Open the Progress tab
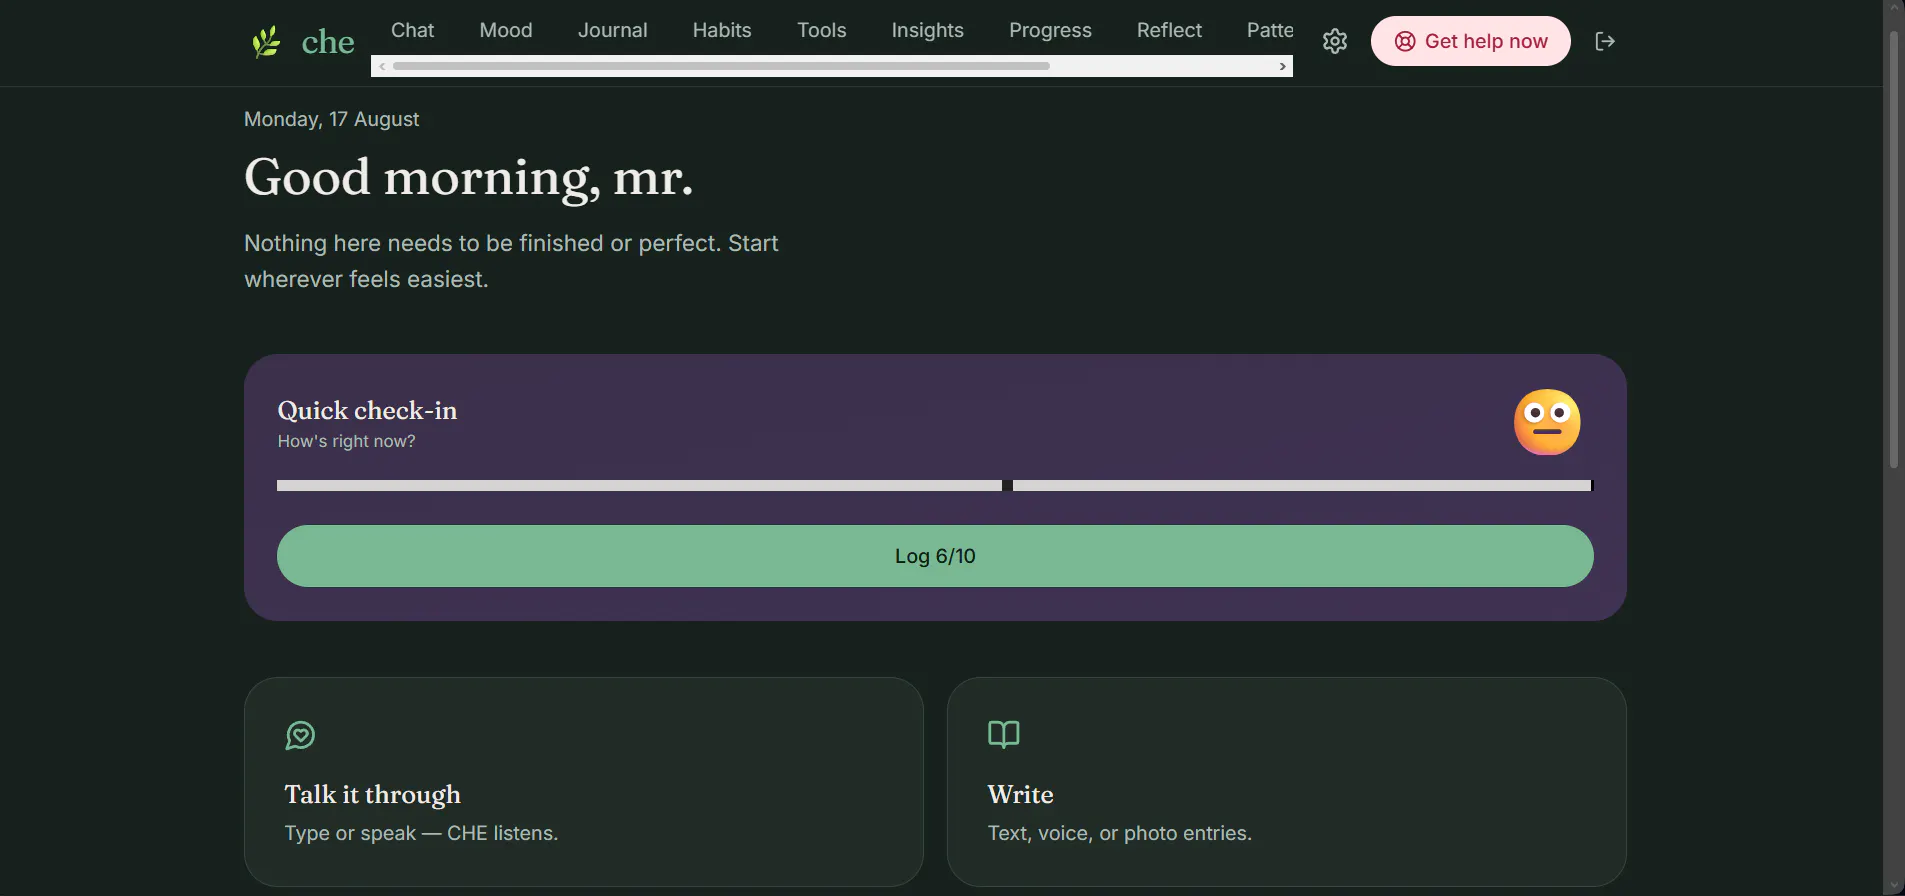 tap(1050, 30)
